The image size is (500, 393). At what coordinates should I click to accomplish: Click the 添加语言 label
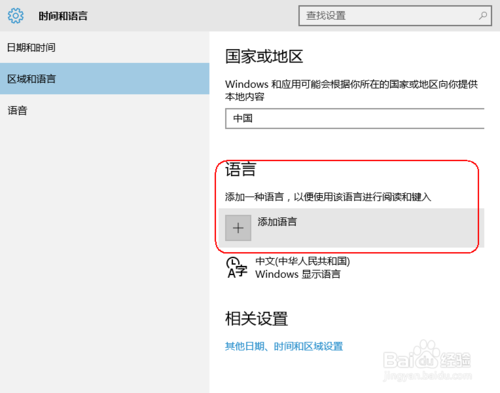pos(277,222)
